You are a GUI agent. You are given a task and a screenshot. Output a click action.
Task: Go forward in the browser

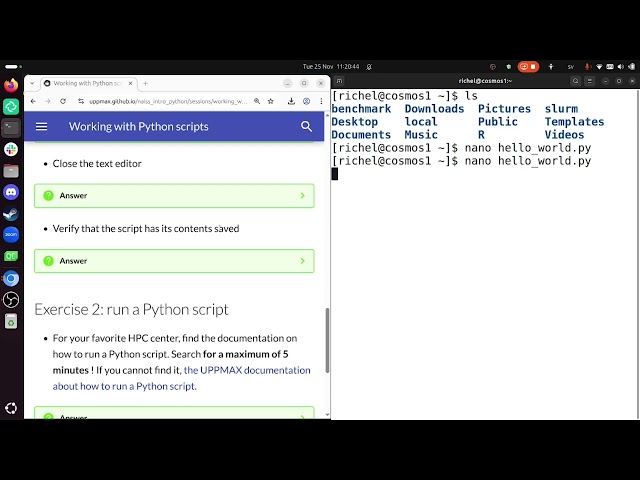tap(48, 101)
